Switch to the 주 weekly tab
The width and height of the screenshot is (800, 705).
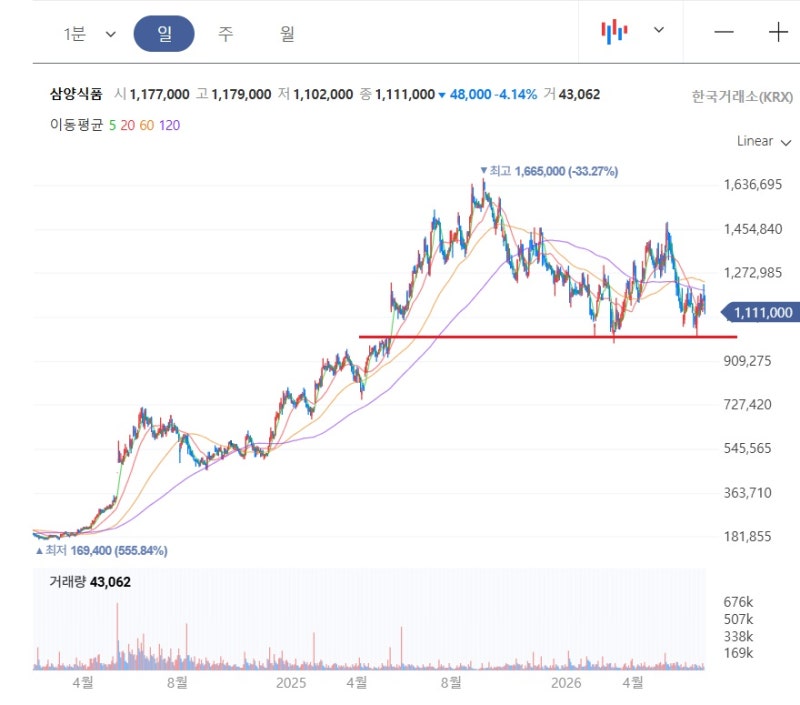click(x=226, y=34)
